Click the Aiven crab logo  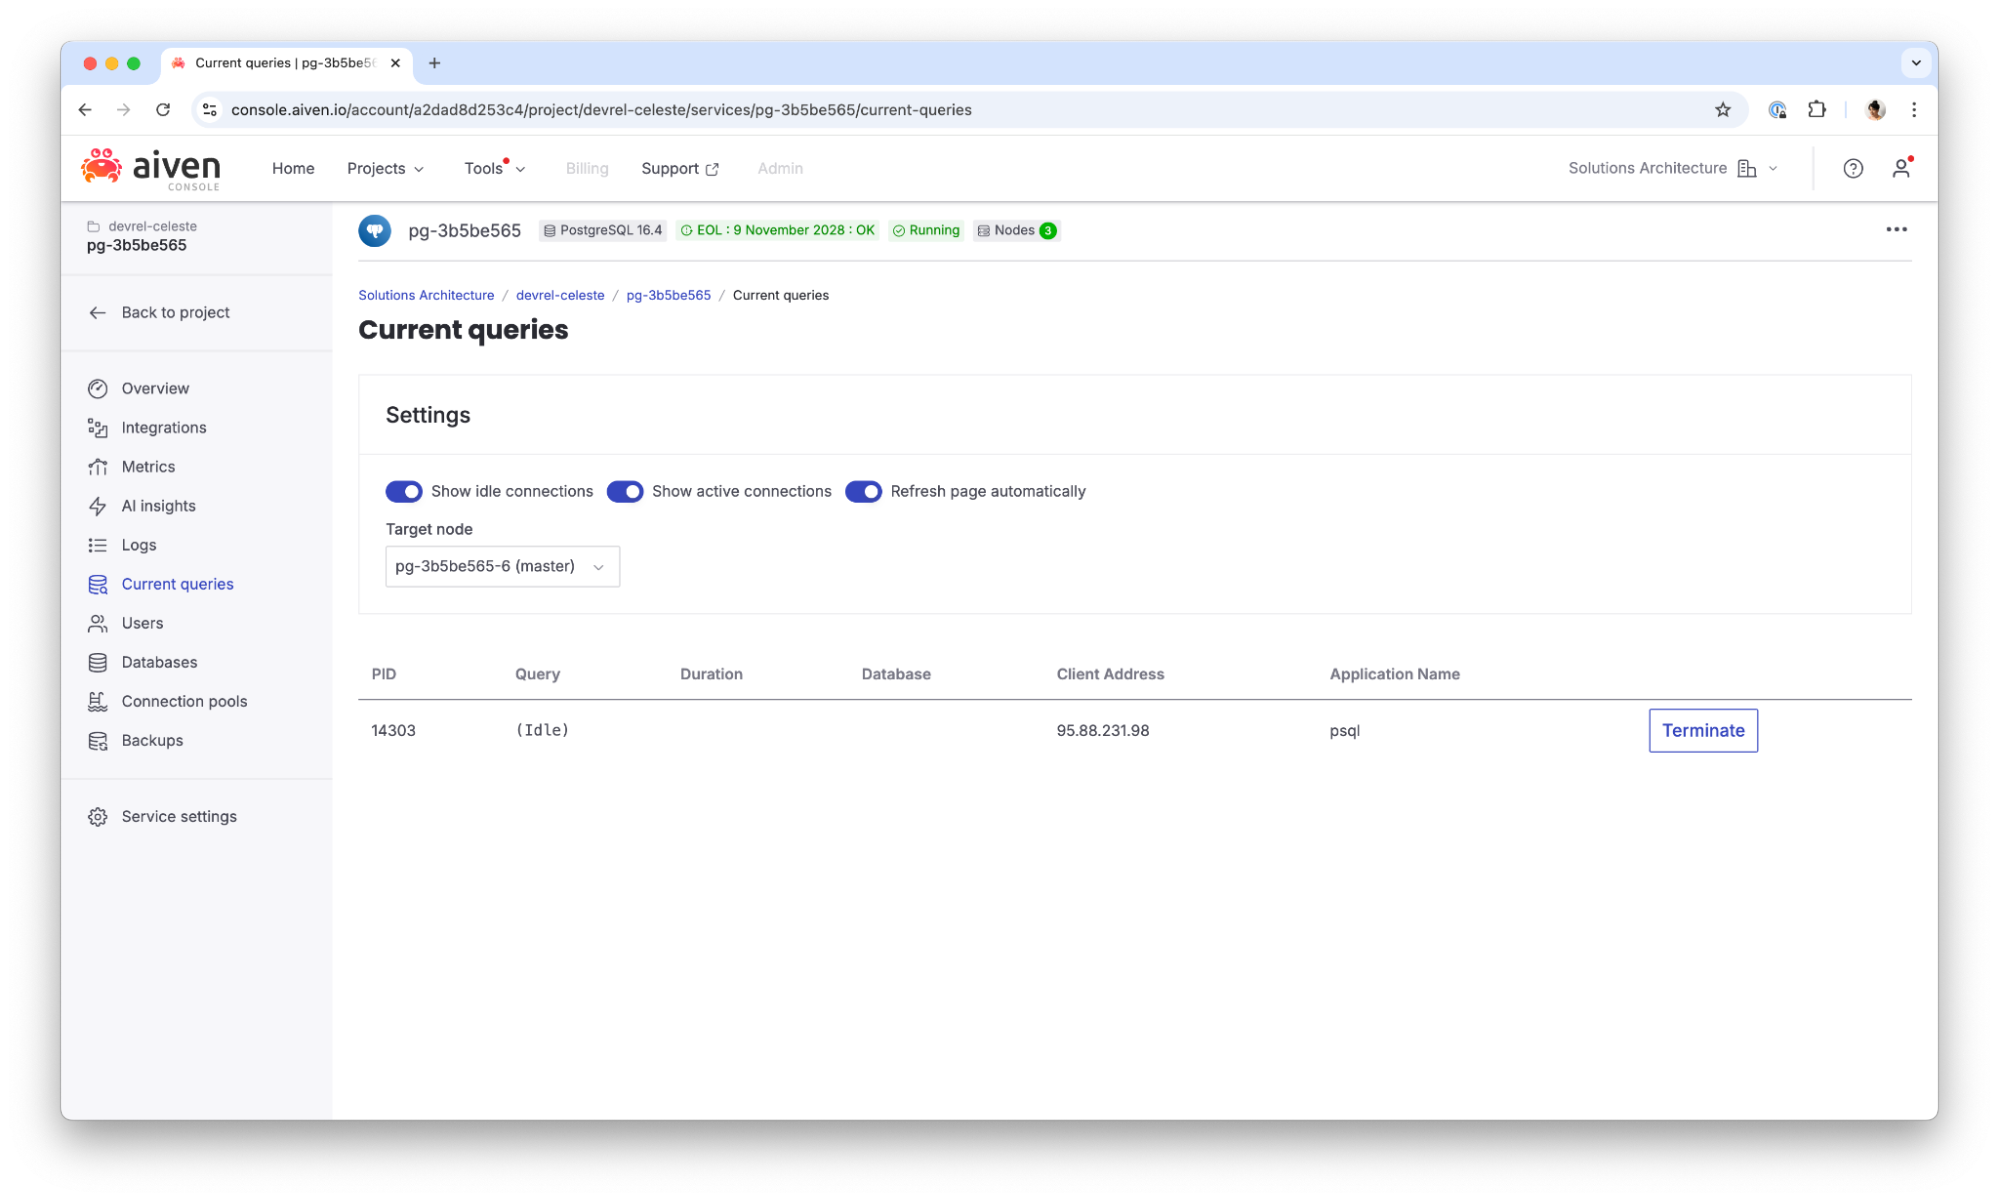101,166
